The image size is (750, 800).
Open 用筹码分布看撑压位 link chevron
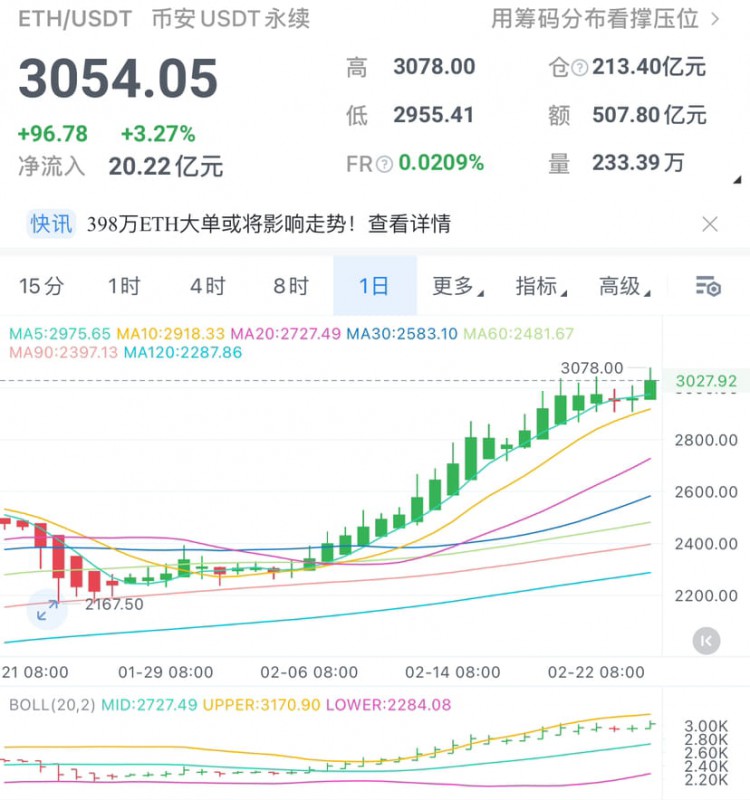tap(715, 19)
